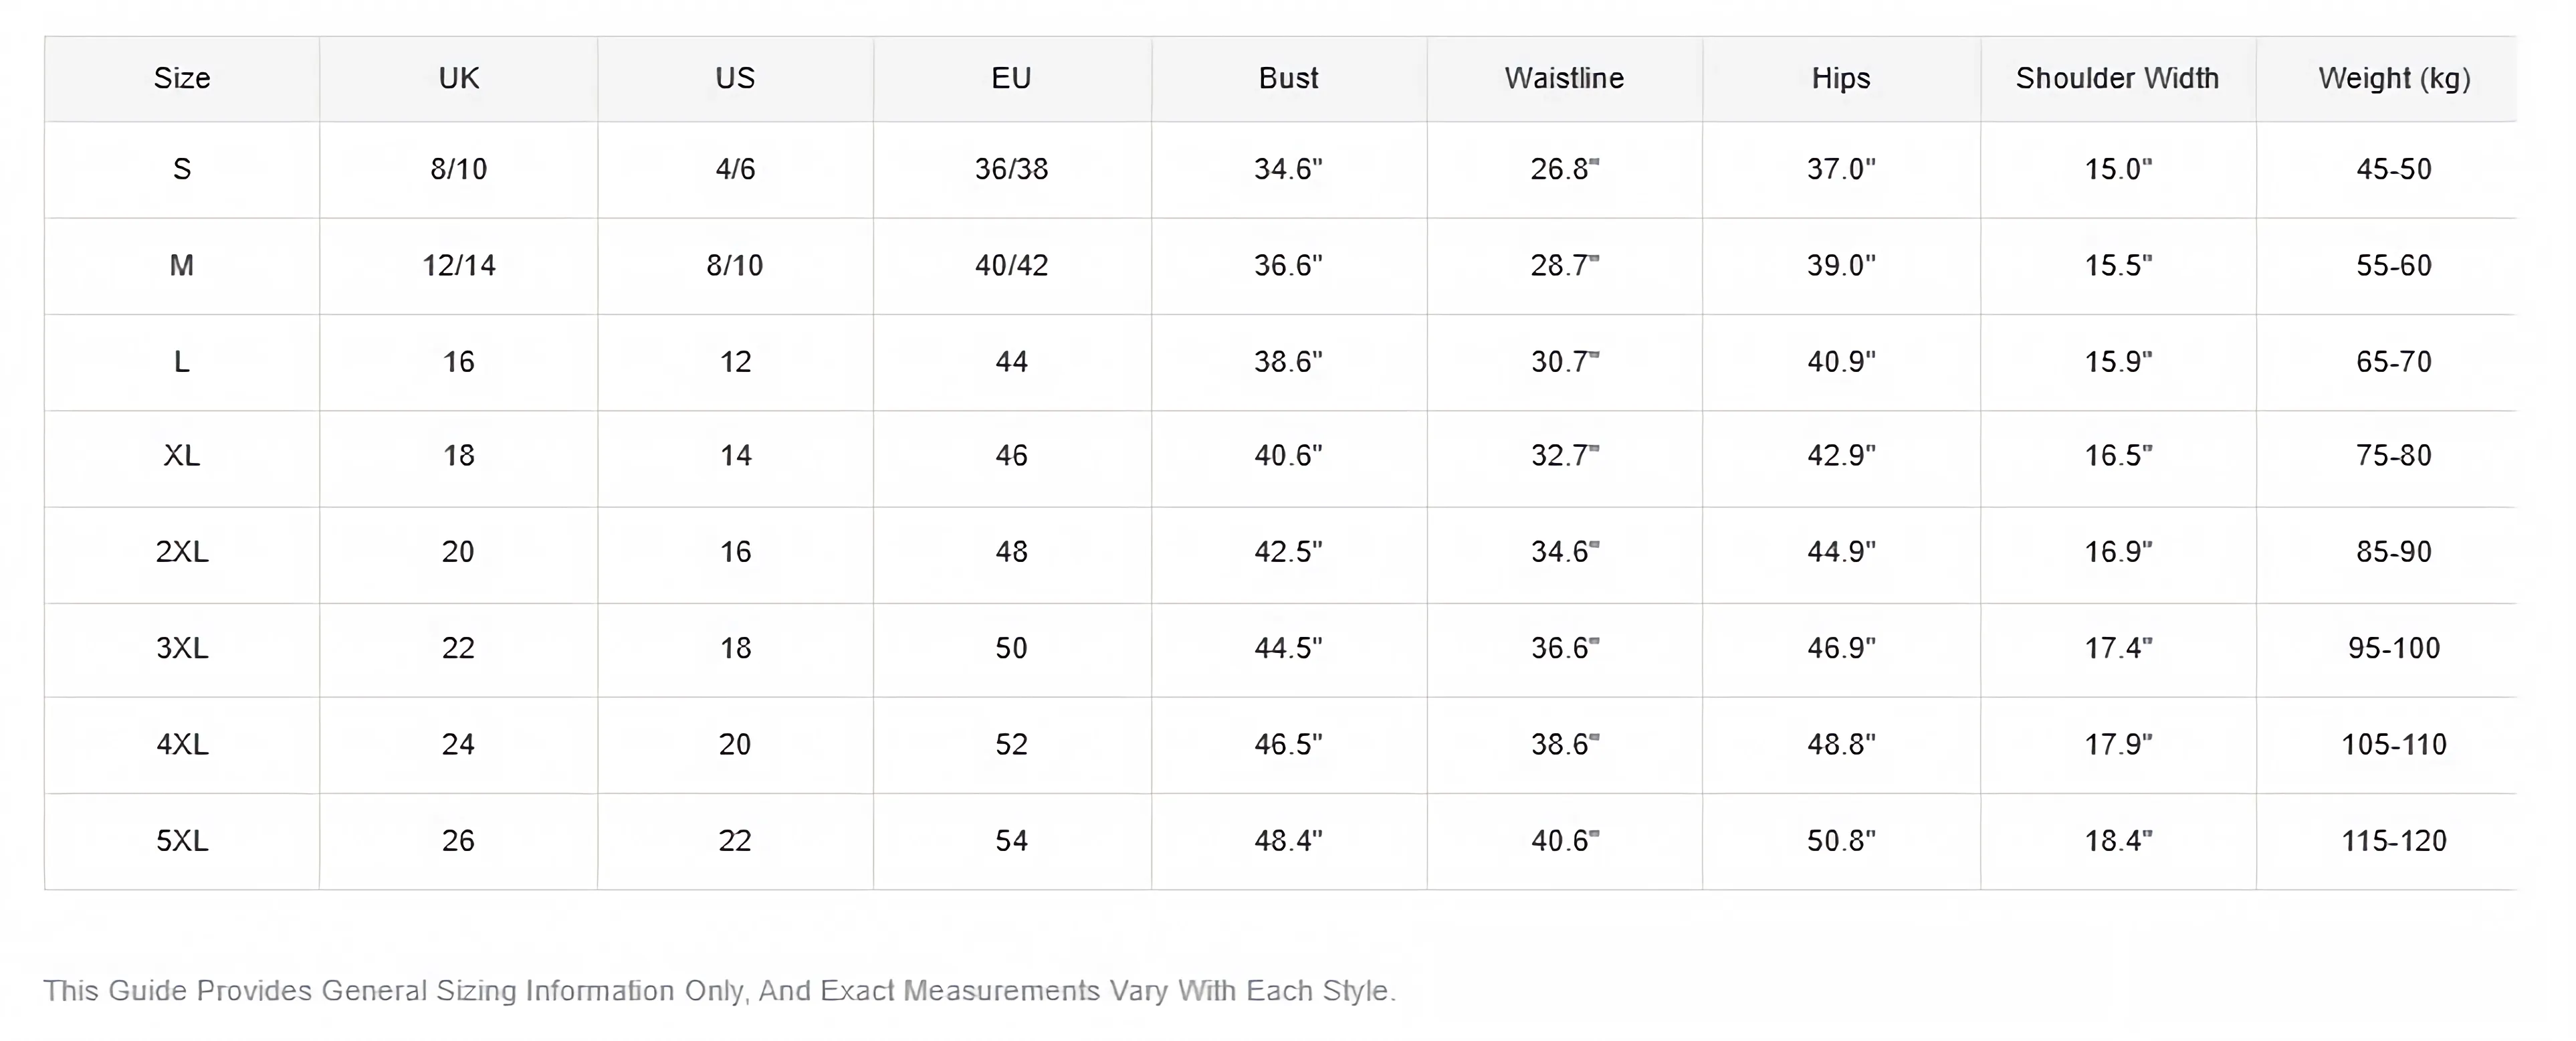Viewport: 2576px width, 1041px height.
Task: Select the S size row label
Action: click(182, 170)
